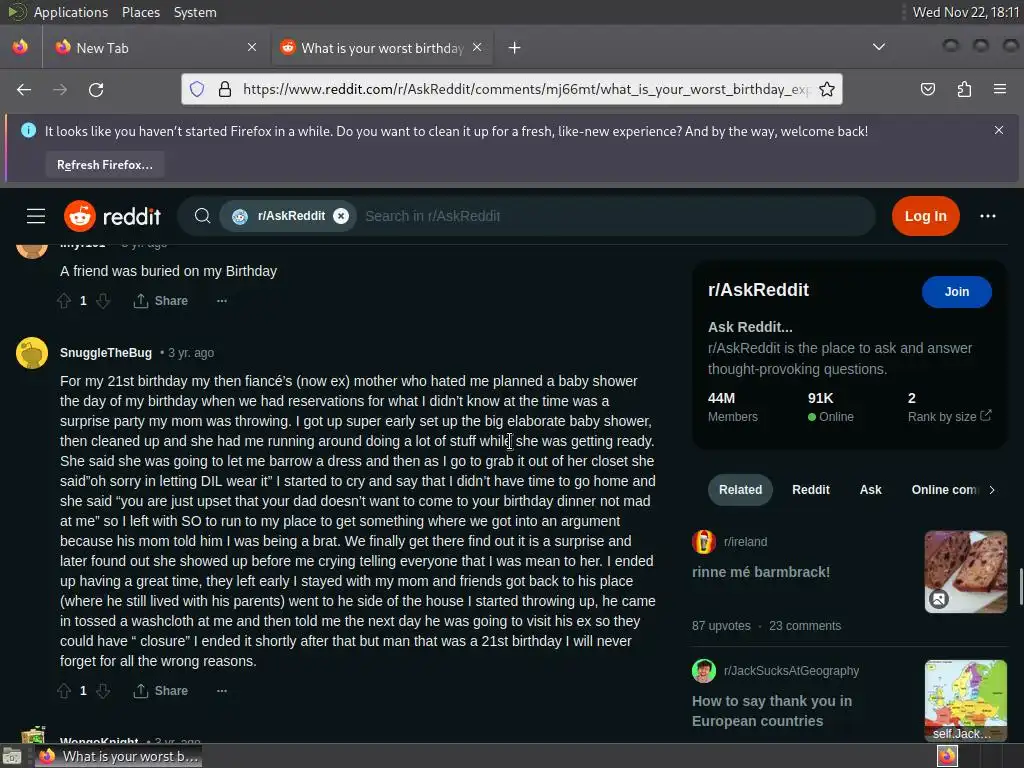The width and height of the screenshot is (1024, 768).
Task: Reload the current page
Action: click(96, 89)
